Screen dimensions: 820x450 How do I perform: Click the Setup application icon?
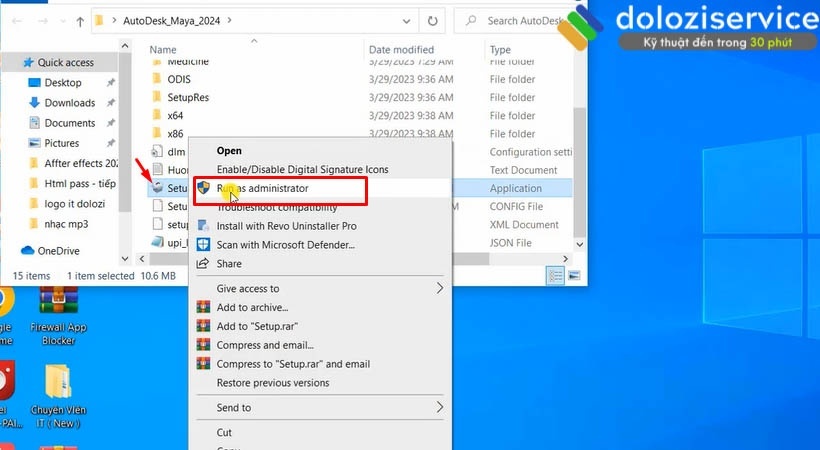157,187
